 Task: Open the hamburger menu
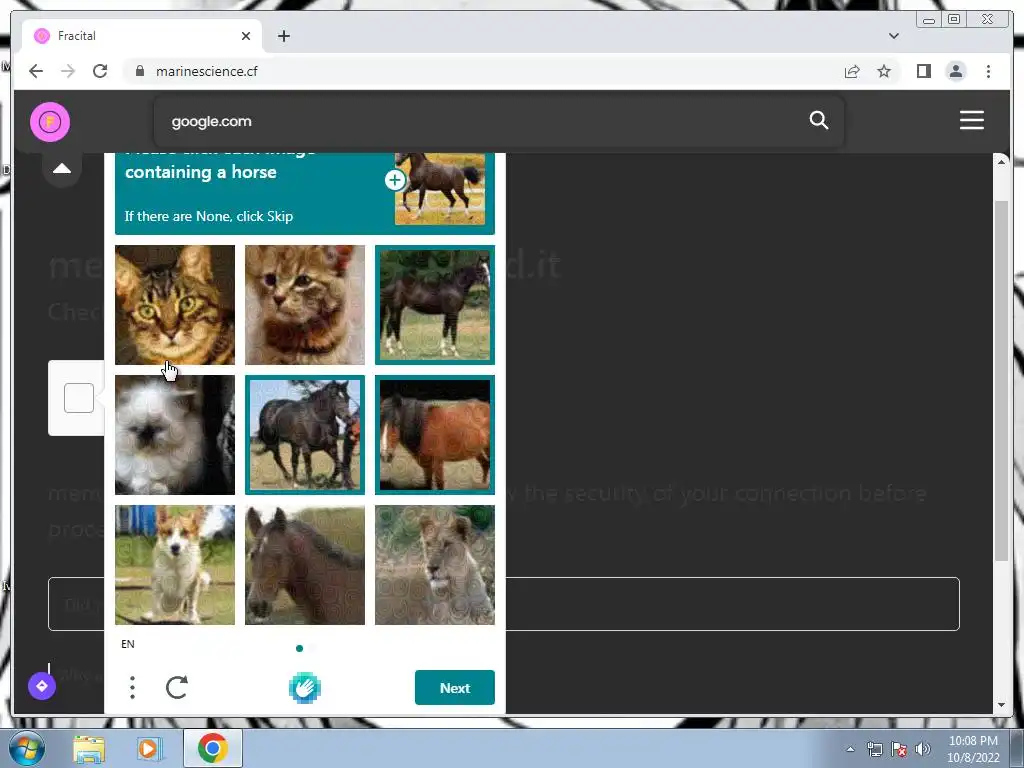coord(972,120)
